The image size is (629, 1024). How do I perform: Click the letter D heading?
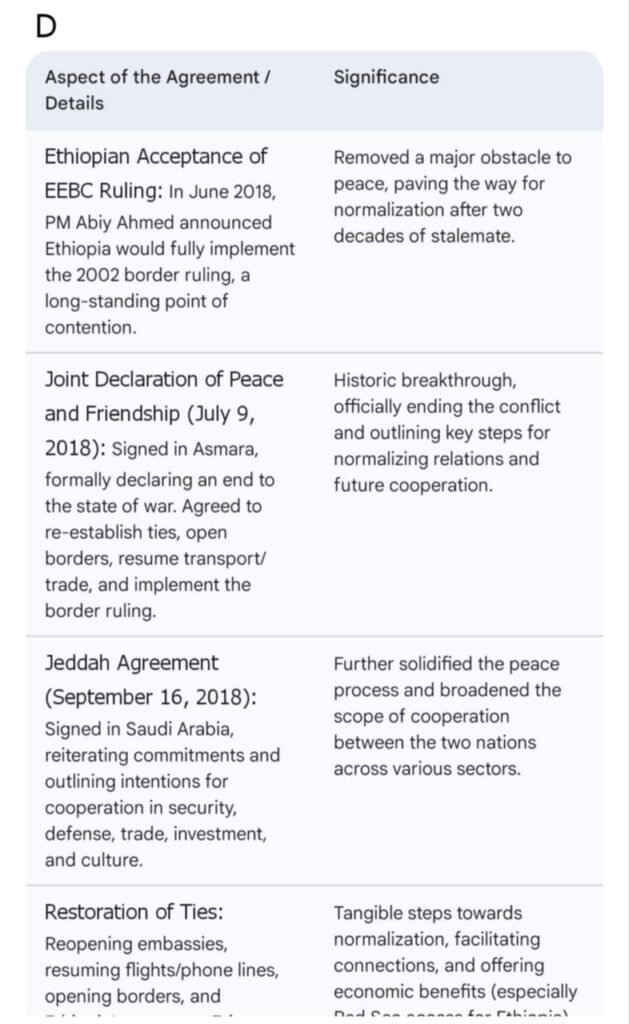click(x=46, y=26)
